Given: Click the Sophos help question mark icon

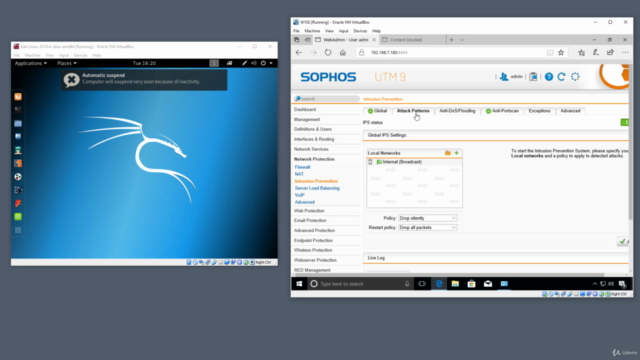Looking at the screenshot, I should (549, 77).
